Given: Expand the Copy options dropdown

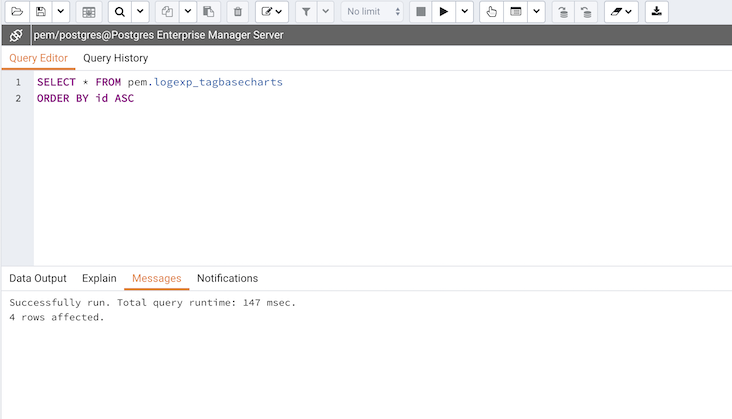Looking at the screenshot, I should (x=188, y=12).
